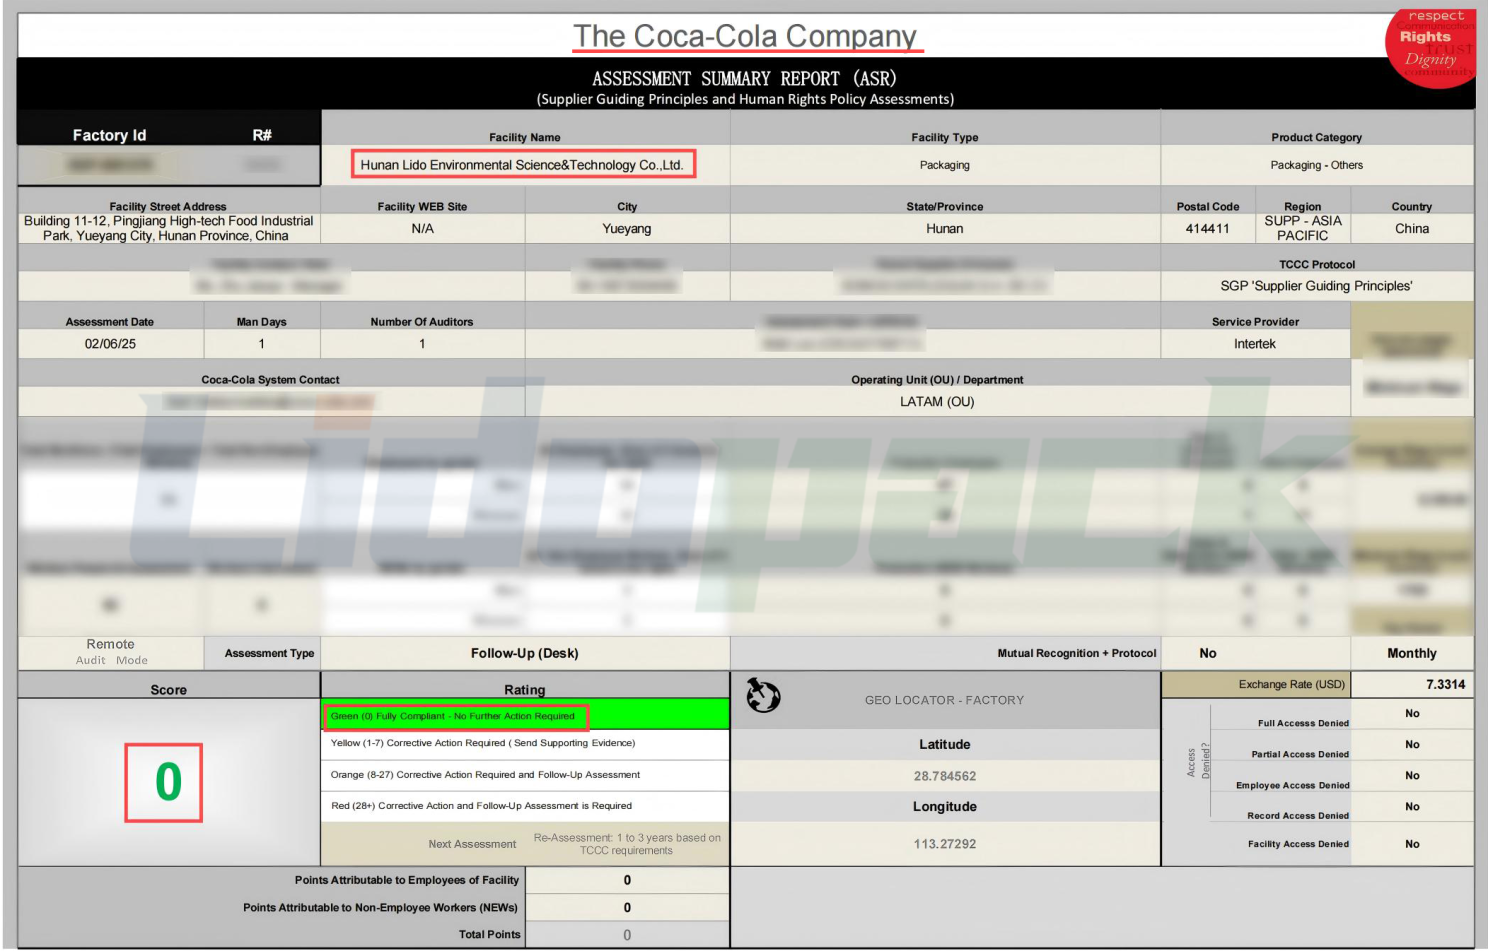
Task: Select the 'Building 11-12, Pingjiang High-tech' address
Action: click(168, 228)
